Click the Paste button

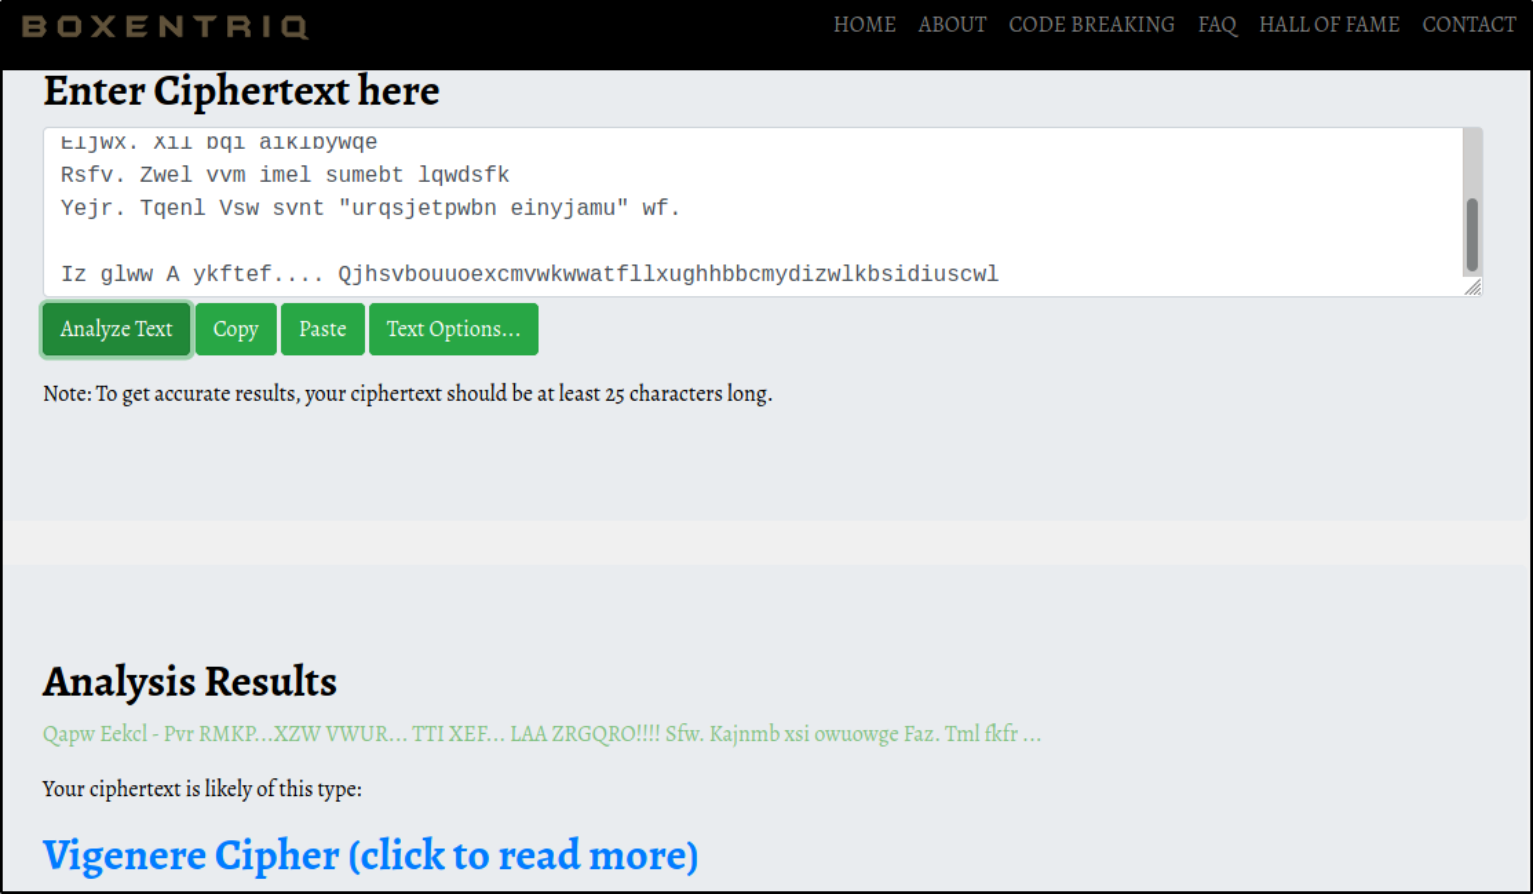[x=323, y=329]
